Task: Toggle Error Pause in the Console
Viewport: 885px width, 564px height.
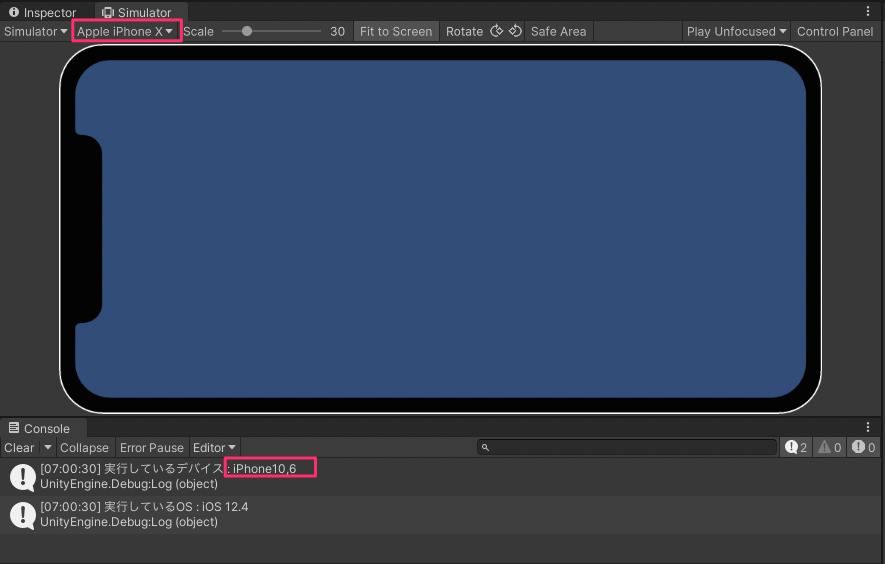Action: pos(152,448)
